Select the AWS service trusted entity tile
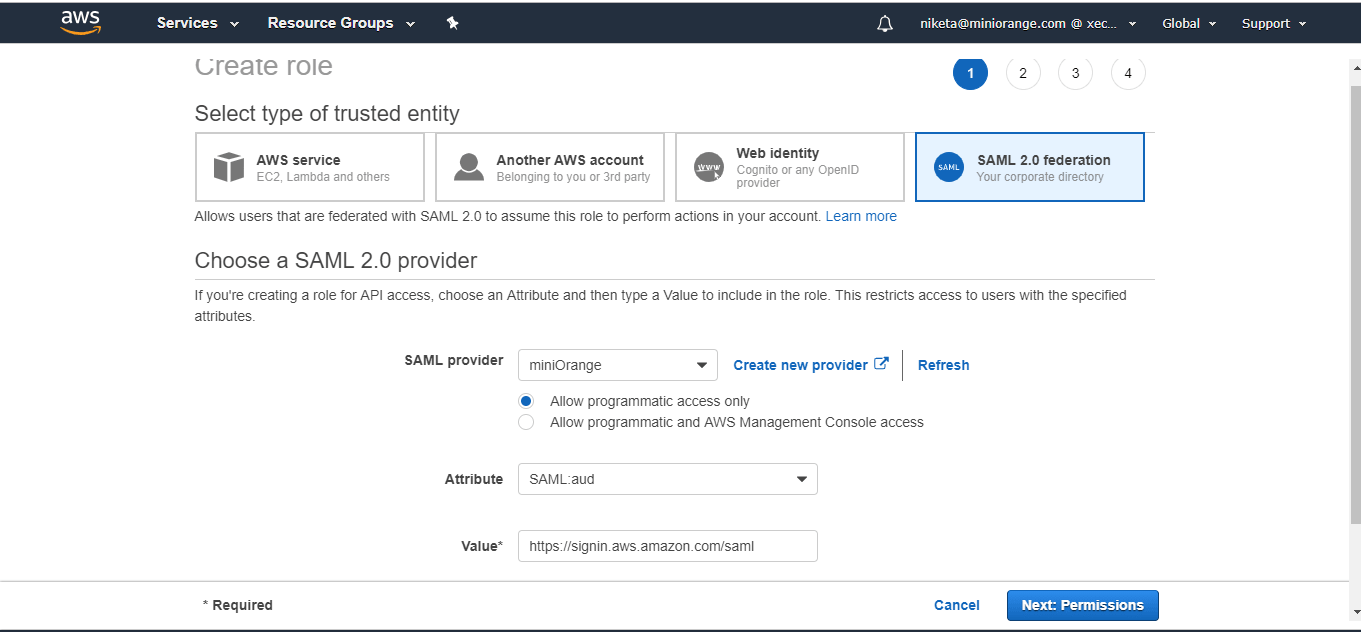 tap(309, 167)
